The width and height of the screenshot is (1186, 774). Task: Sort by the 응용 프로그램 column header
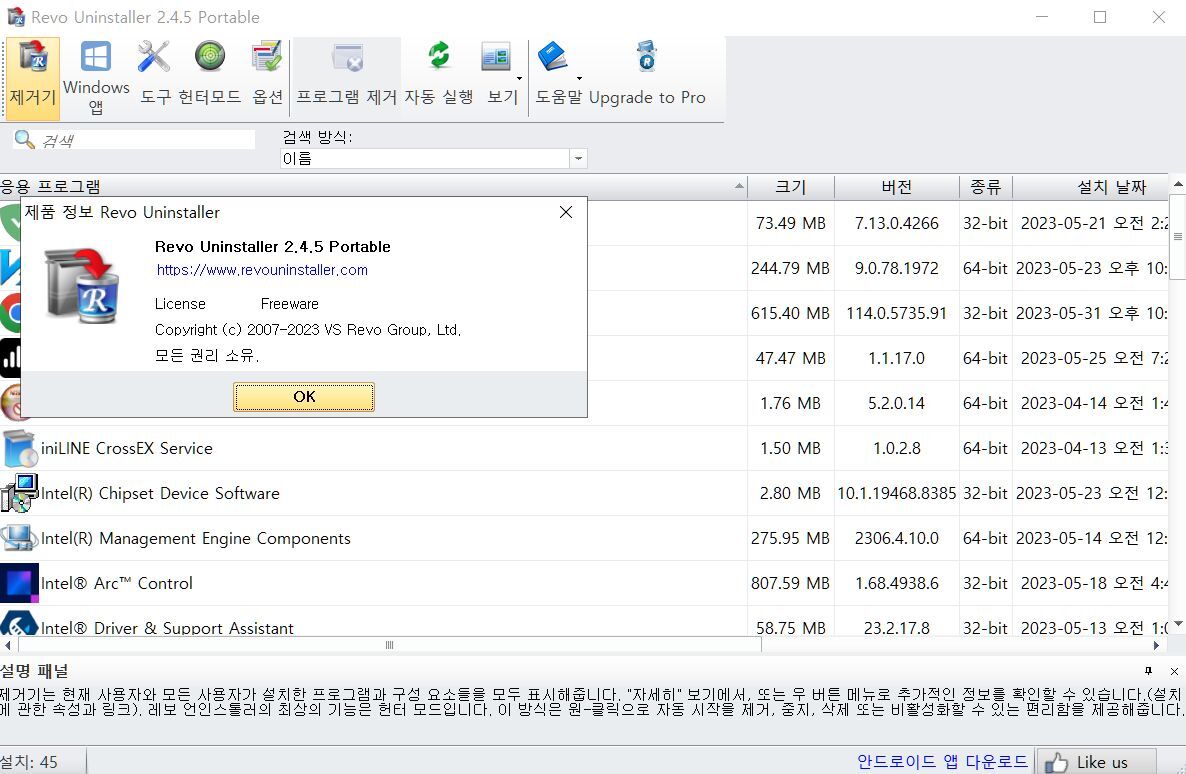[373, 187]
